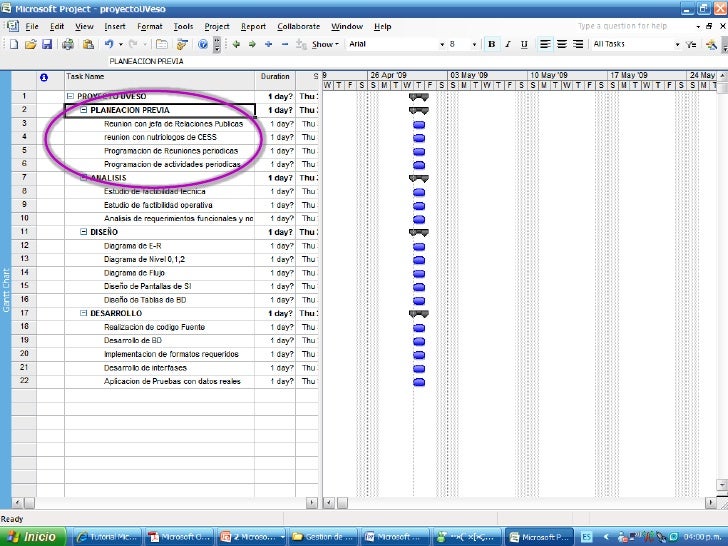Open the Edit menu
Viewport: 728px width, 546px height.
coord(57,26)
